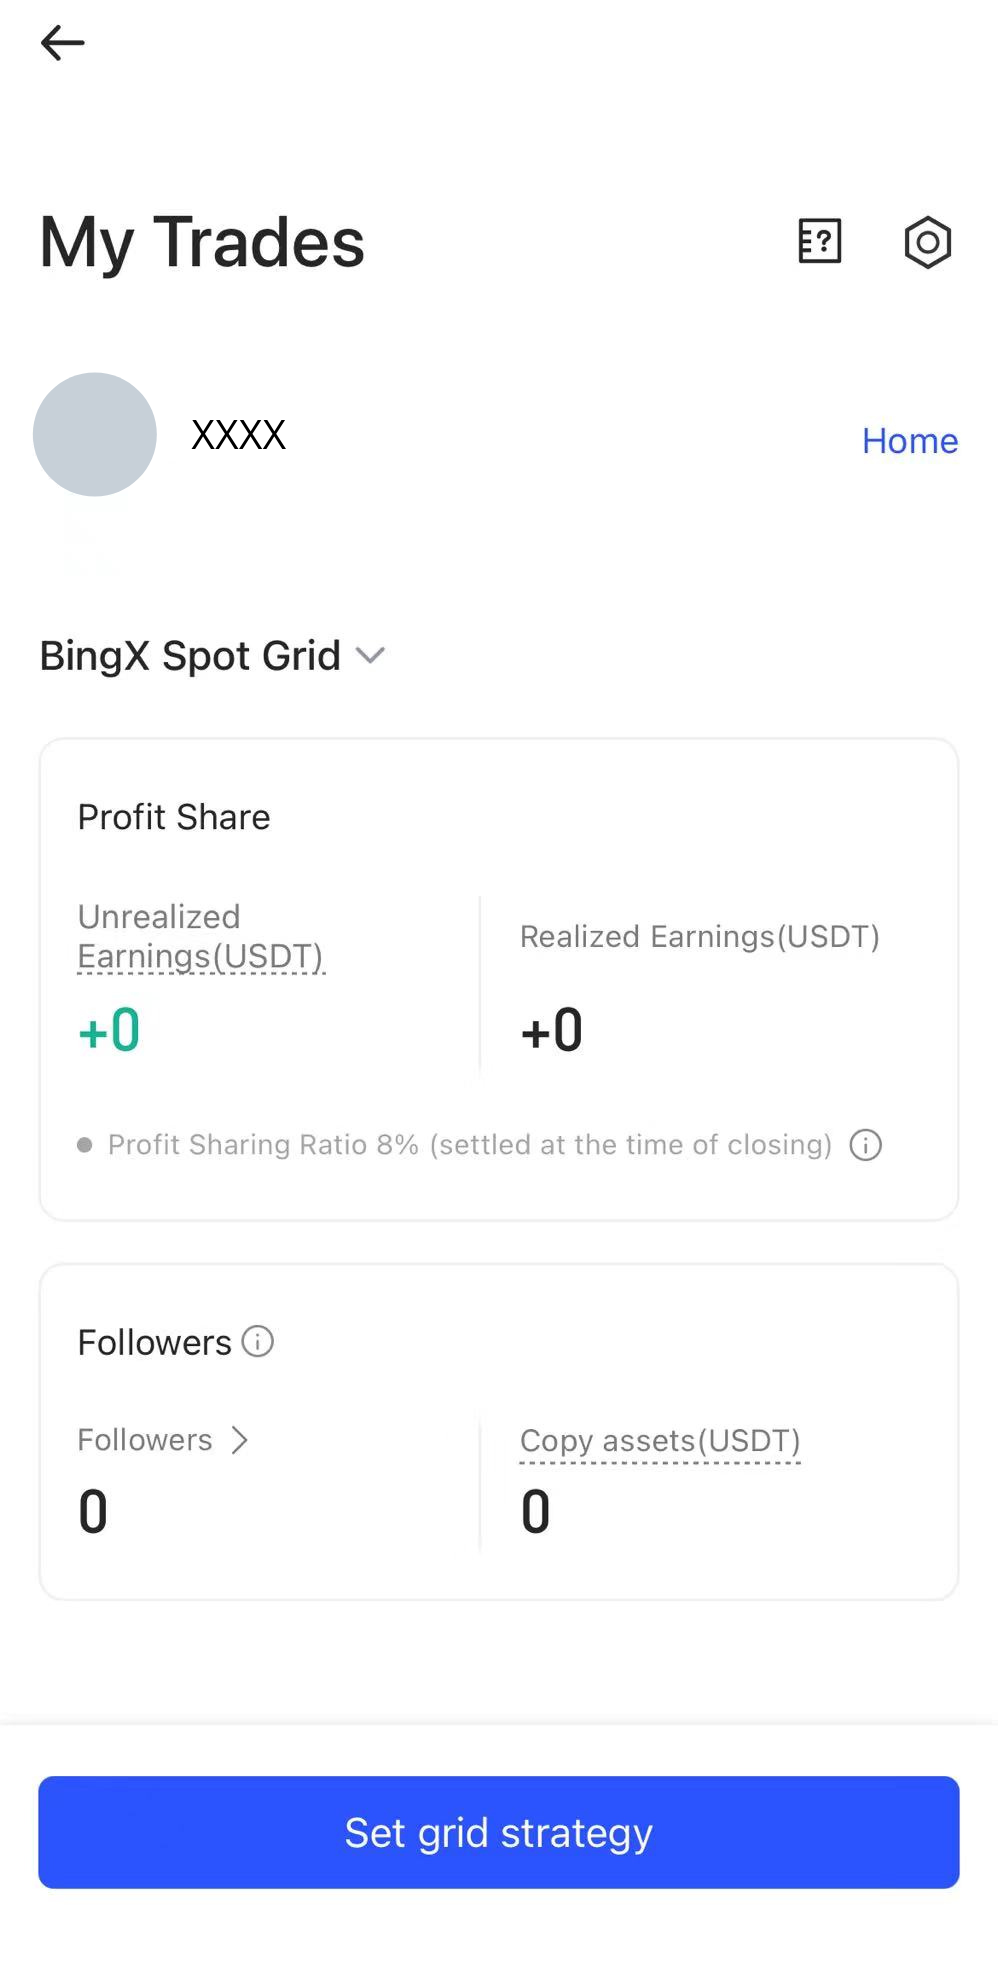Screen dimensions: 998x1973
Task: Click the Set grid strategy button
Action: [x=499, y=1832]
